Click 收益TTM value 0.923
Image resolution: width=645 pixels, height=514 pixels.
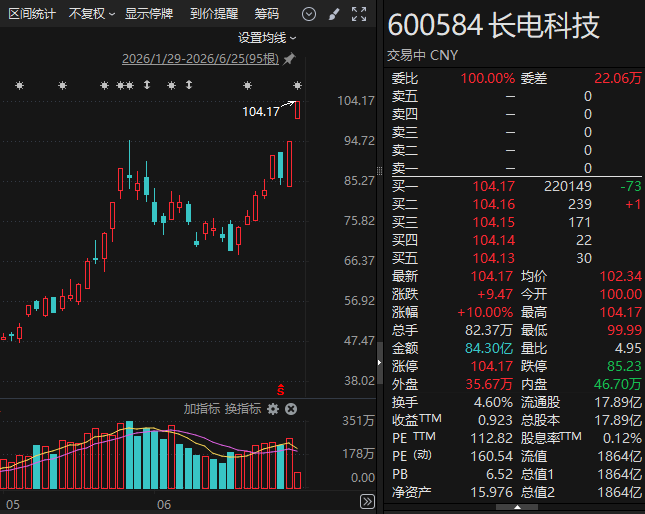tap(495, 420)
